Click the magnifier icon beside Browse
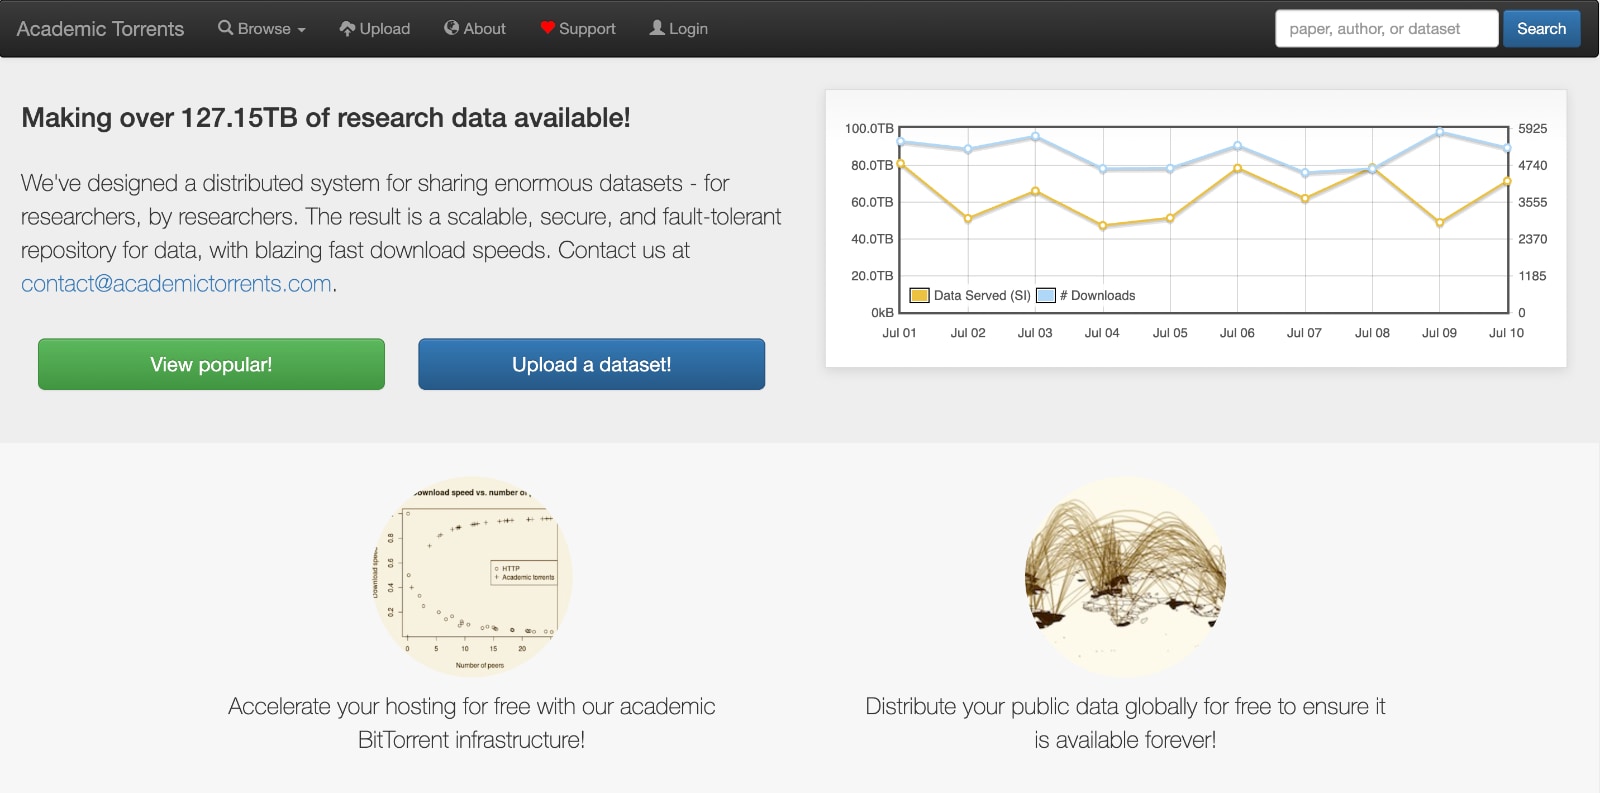The image size is (1600, 793). pyautogui.click(x=225, y=28)
